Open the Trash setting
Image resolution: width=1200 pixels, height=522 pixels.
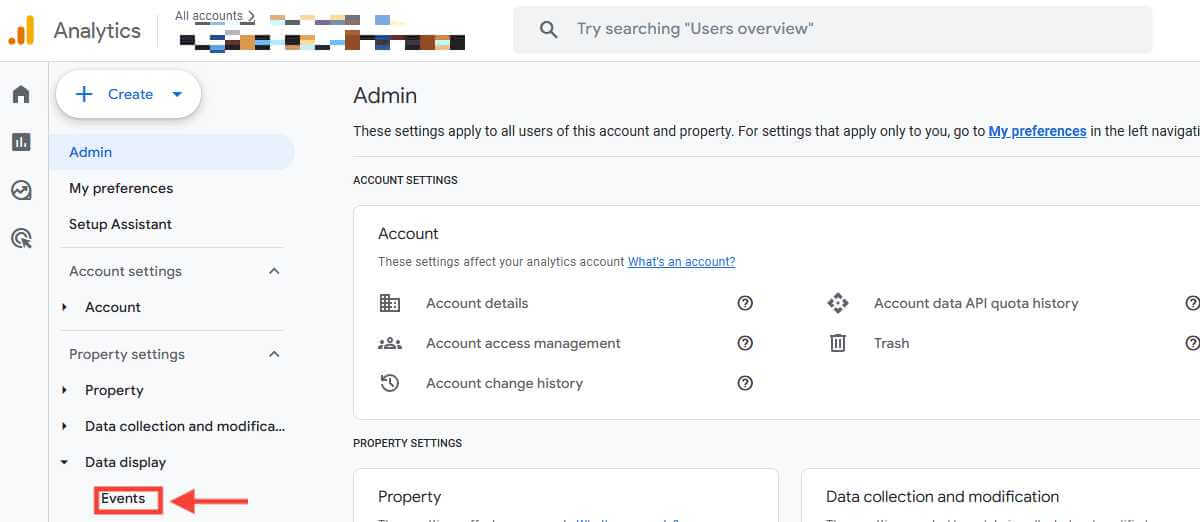pos(891,343)
